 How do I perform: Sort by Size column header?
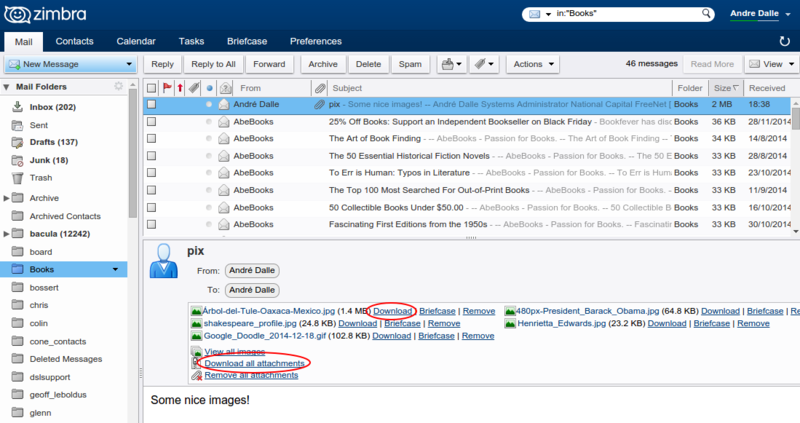point(726,88)
